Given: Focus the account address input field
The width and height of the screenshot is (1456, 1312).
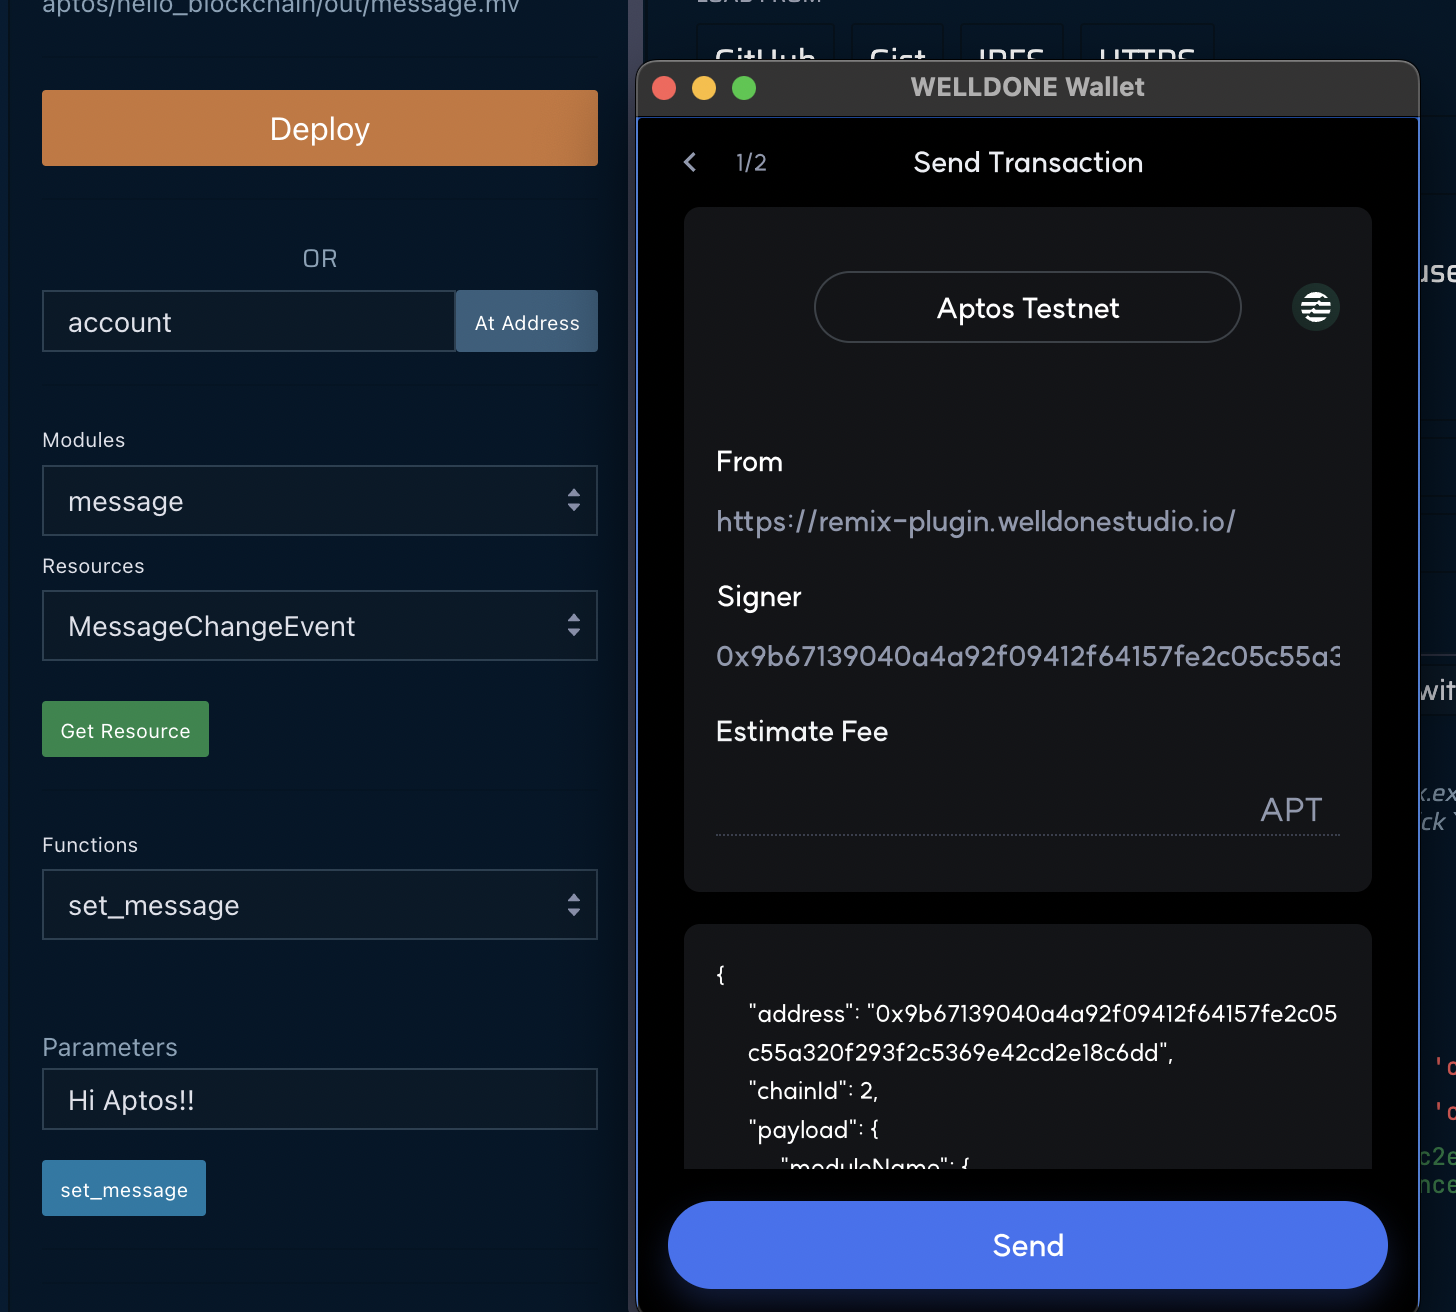Looking at the screenshot, I should click(x=248, y=322).
